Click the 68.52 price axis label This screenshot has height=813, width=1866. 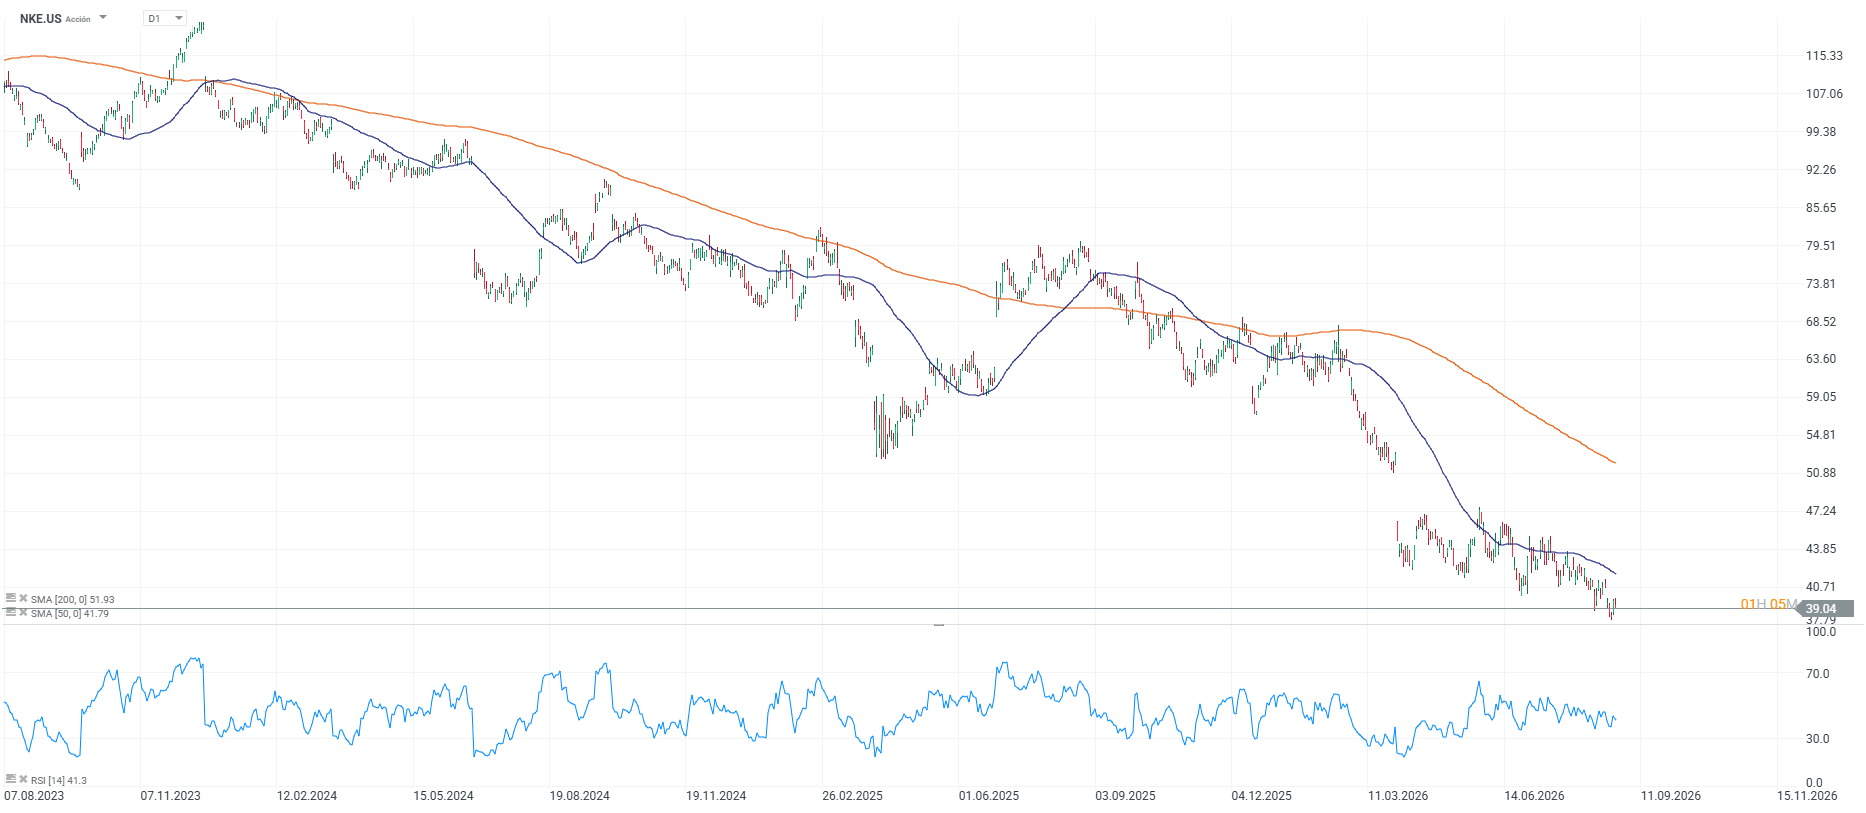coord(1821,322)
